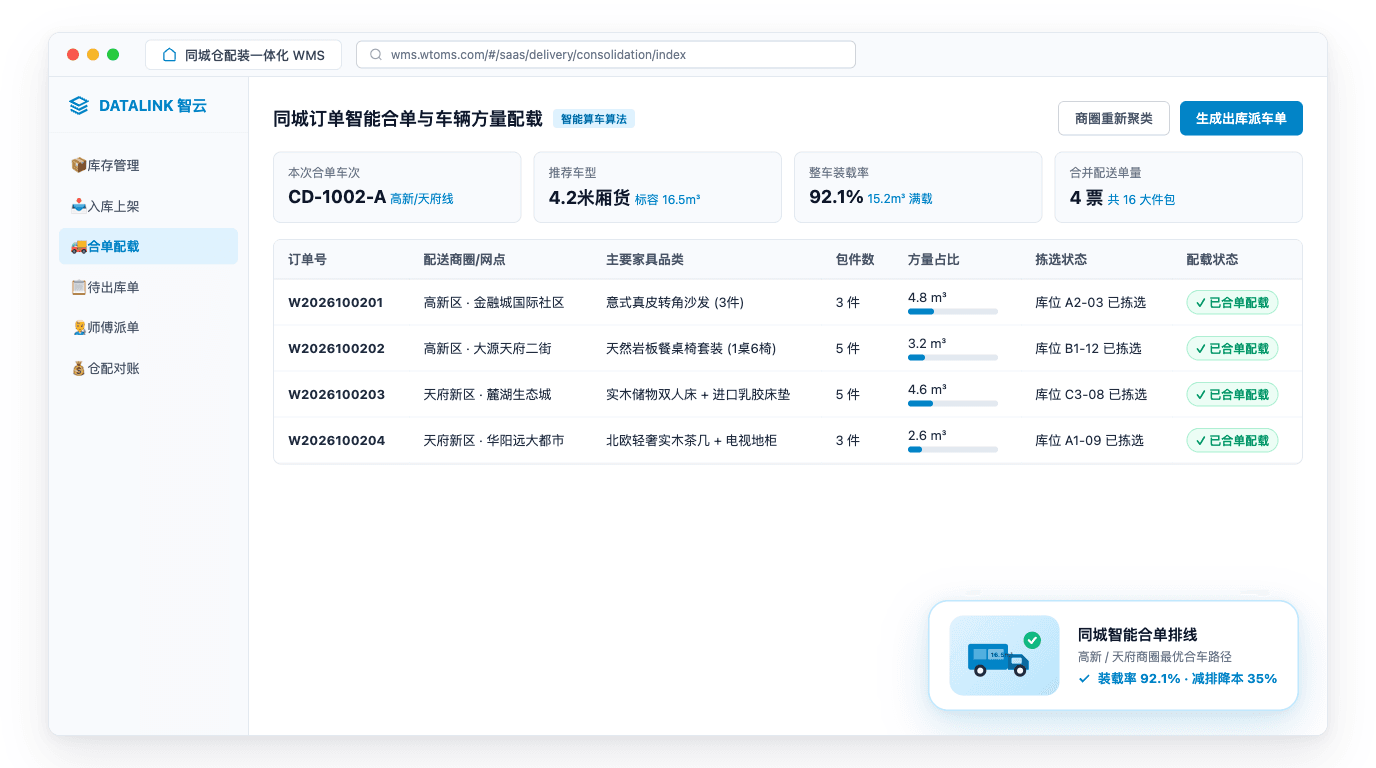Click the worker icon beside 师傅派单

click(x=78, y=327)
